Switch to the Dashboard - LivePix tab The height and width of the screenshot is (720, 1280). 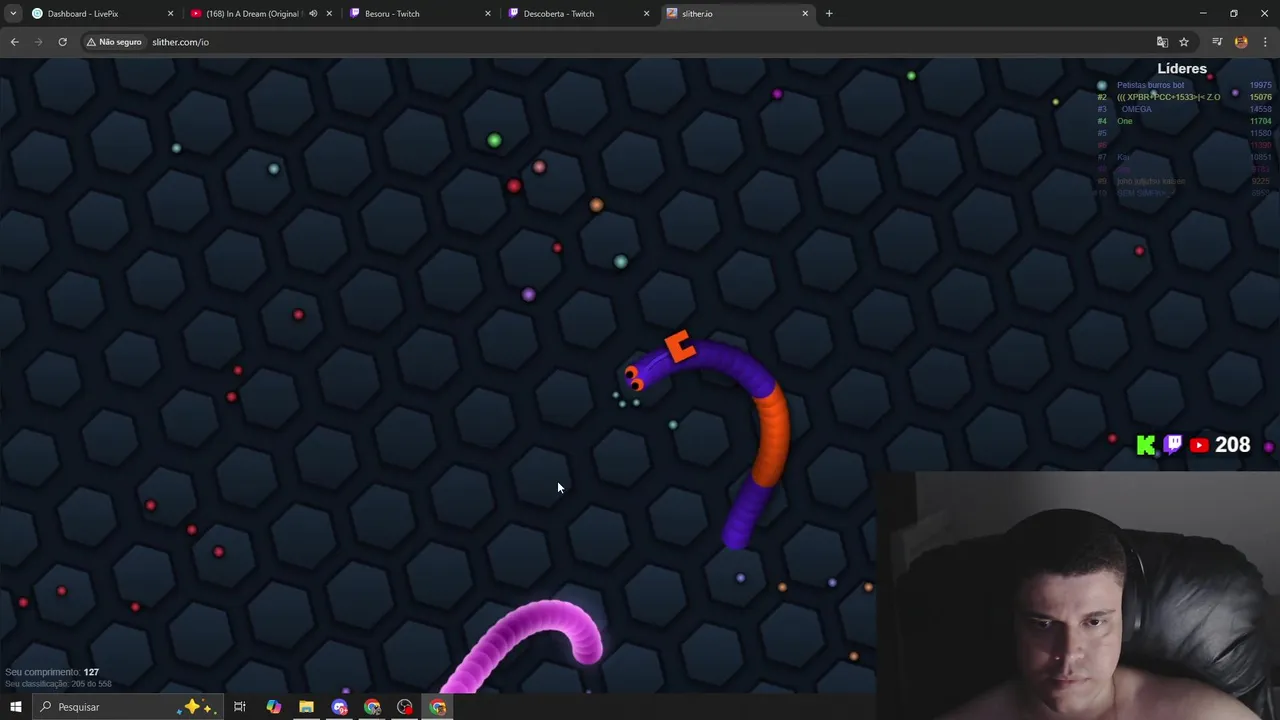[x=104, y=14]
